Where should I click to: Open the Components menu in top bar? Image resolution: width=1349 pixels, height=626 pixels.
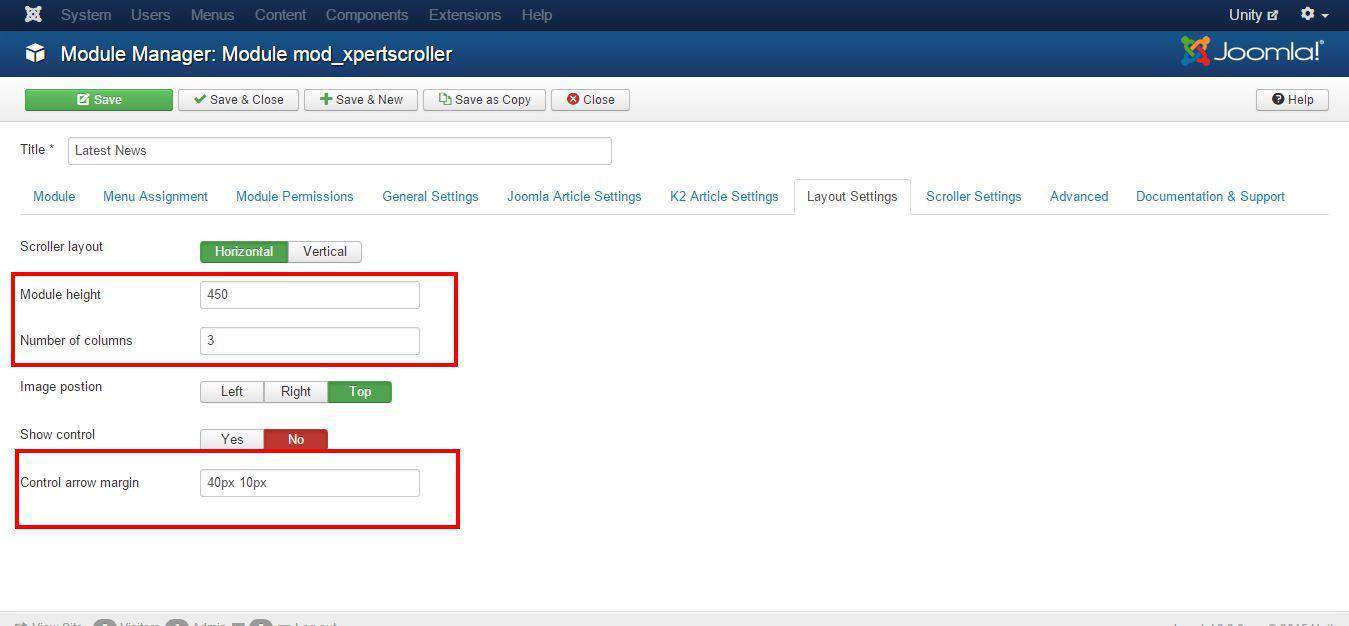pos(367,15)
